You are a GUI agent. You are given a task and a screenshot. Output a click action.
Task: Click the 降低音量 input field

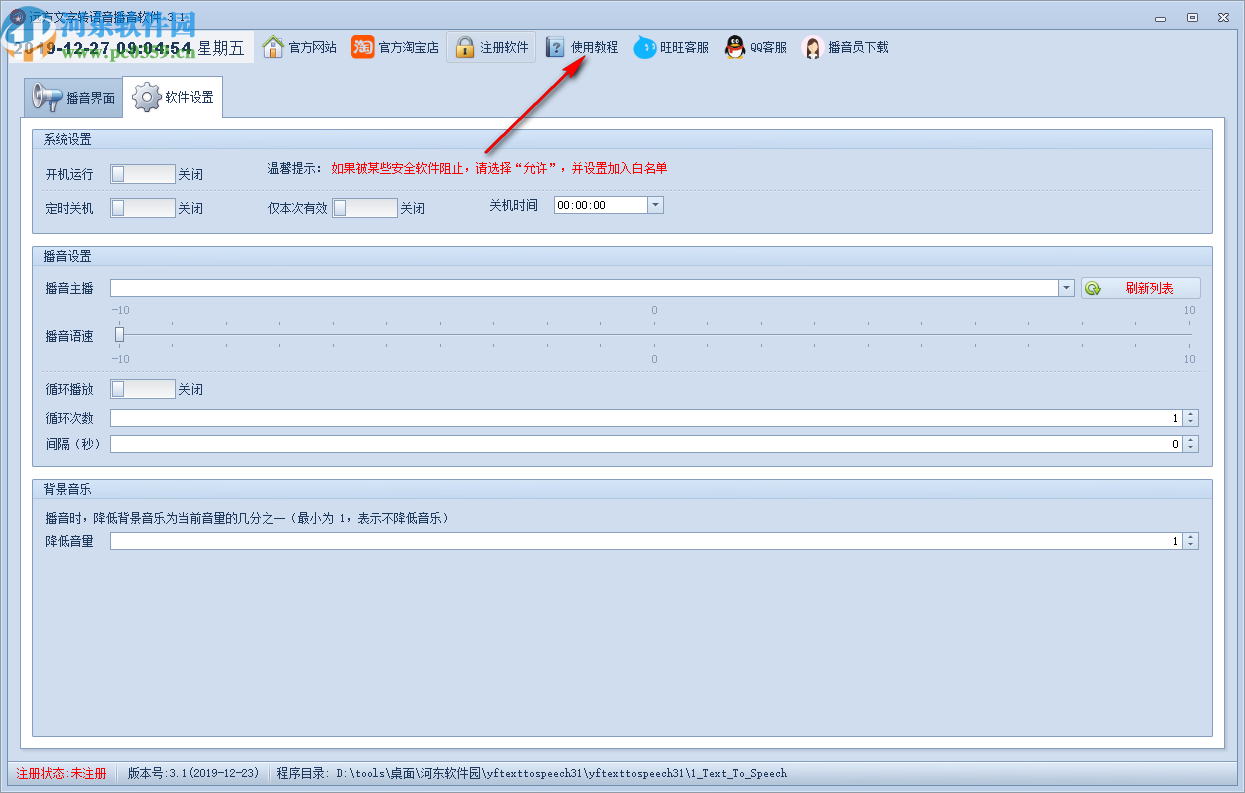pos(646,541)
